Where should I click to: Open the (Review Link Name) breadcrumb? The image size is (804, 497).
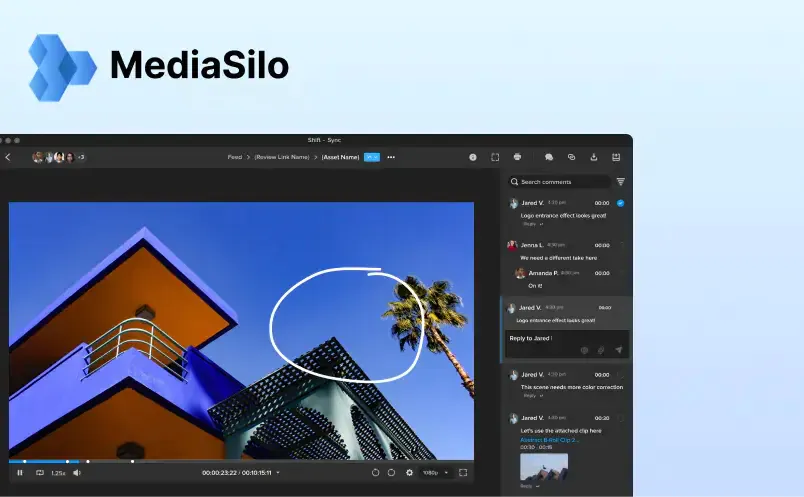tap(282, 157)
